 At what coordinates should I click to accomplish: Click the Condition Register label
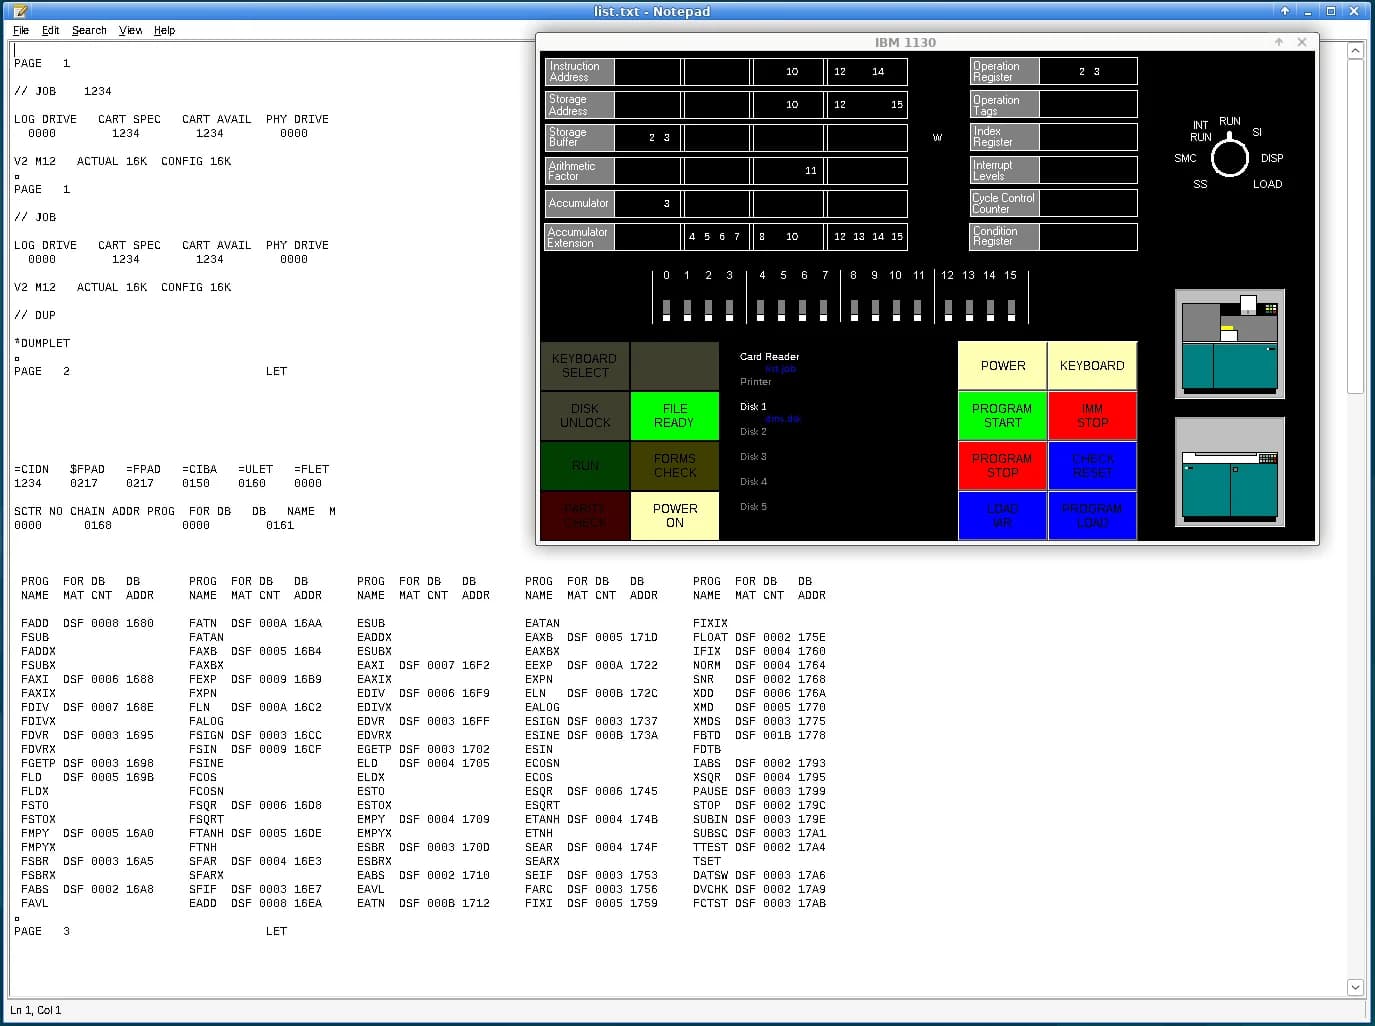[x=1004, y=236]
